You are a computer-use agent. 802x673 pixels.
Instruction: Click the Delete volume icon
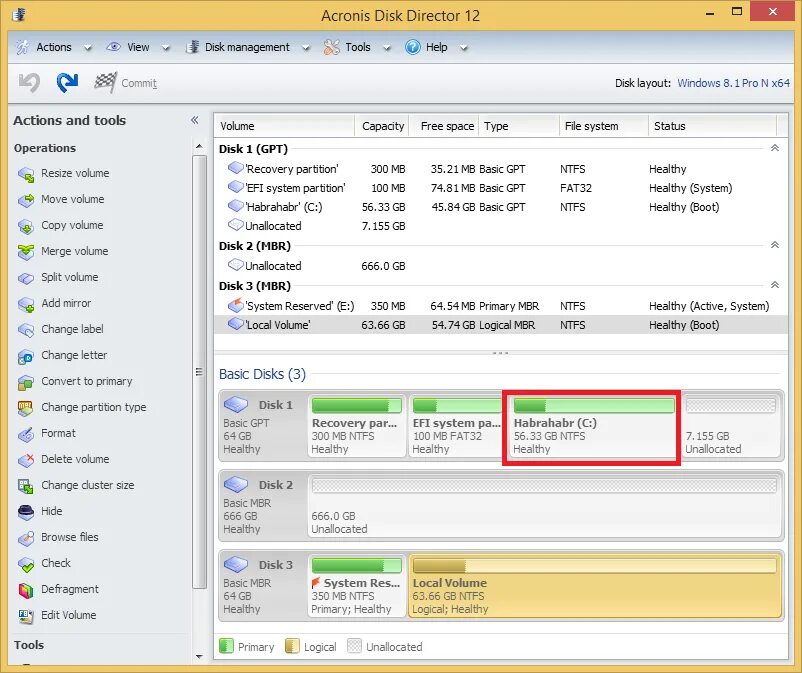[26, 460]
